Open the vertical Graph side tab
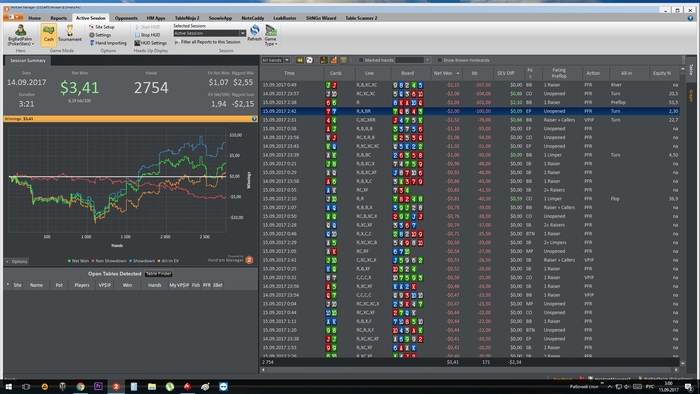The width and height of the screenshot is (700, 394). pyautogui.click(x=691, y=95)
